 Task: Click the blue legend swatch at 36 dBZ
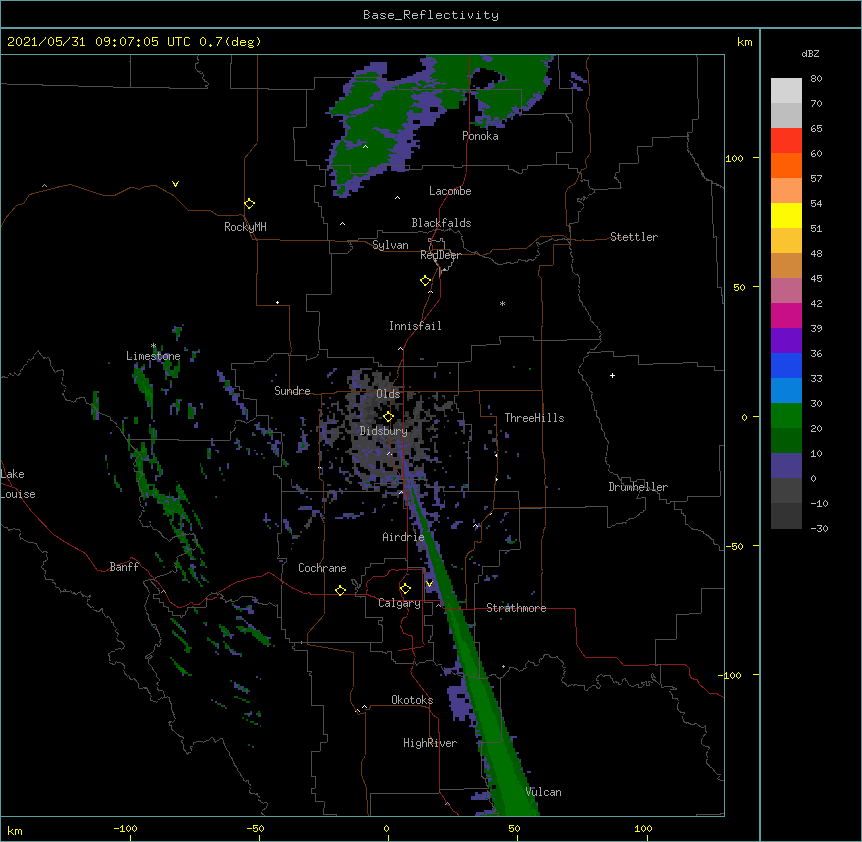(x=786, y=365)
